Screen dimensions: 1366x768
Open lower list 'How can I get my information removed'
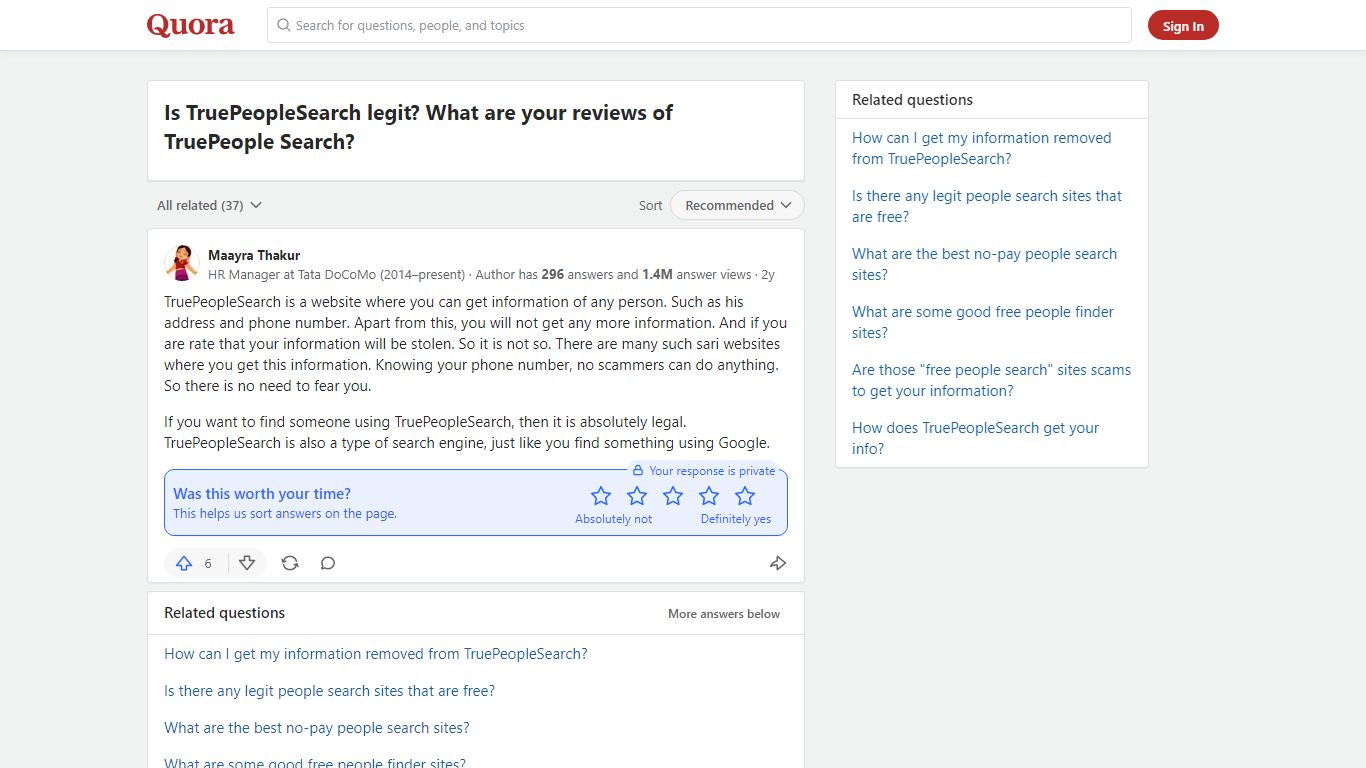(x=376, y=654)
